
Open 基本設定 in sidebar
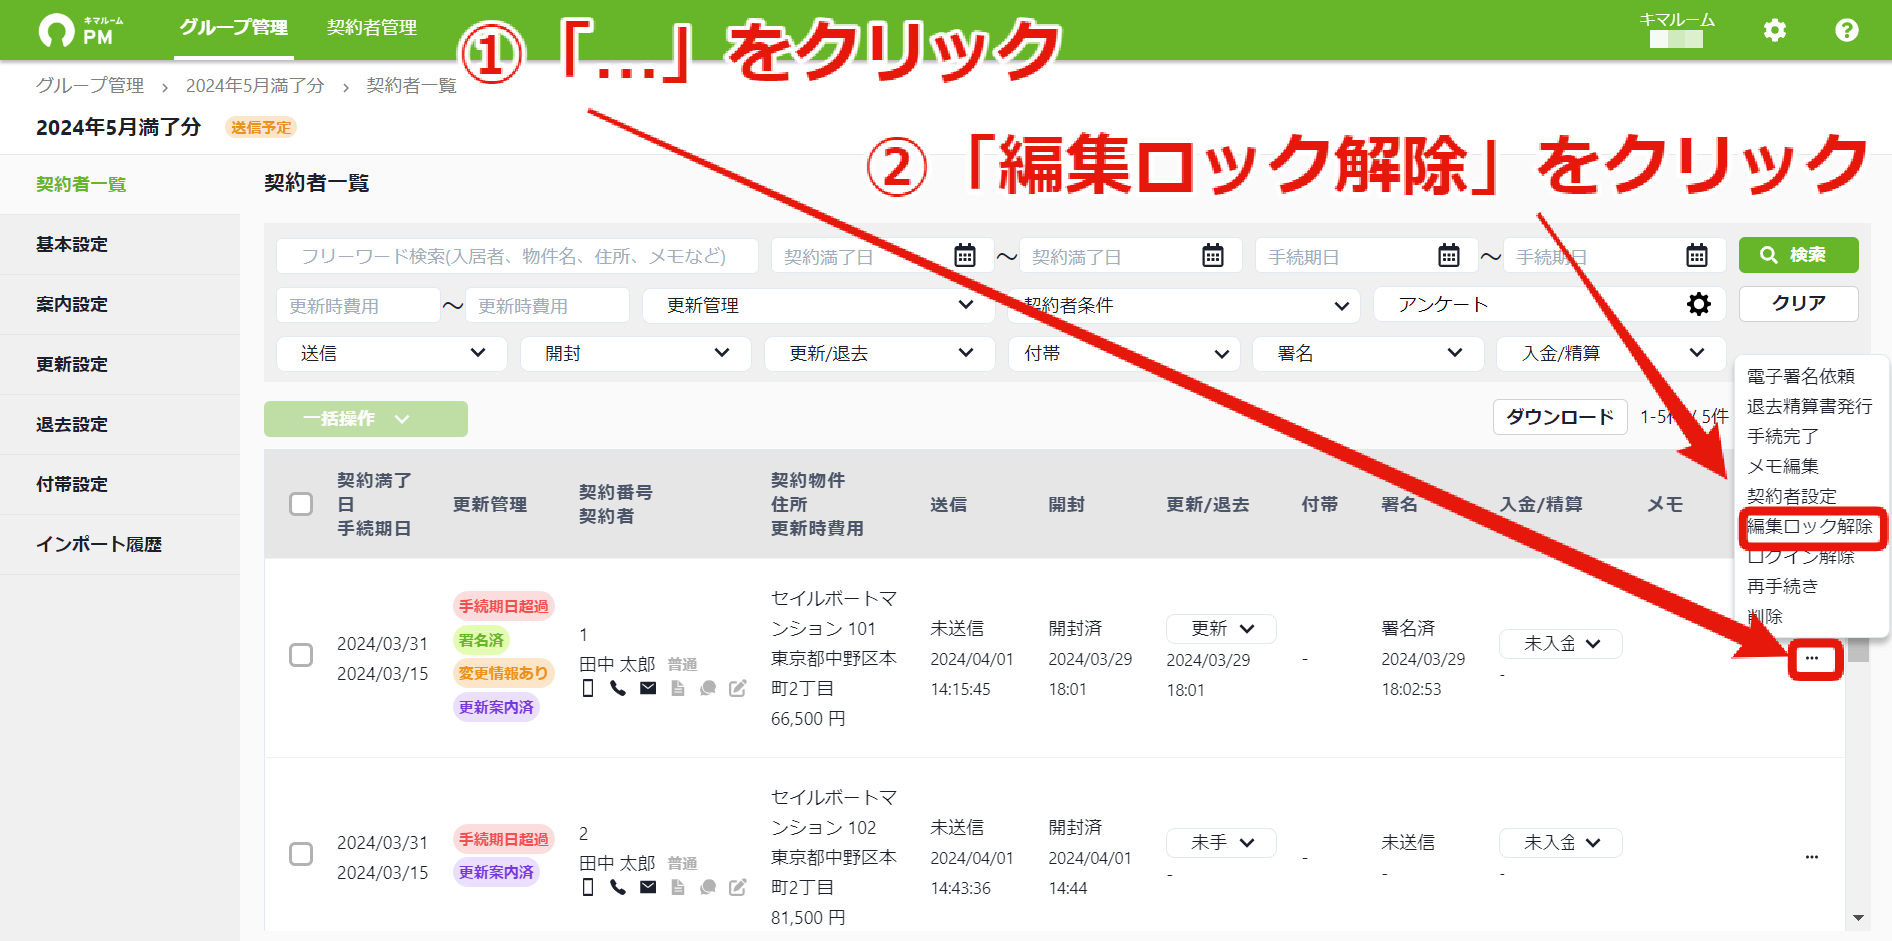click(x=120, y=244)
